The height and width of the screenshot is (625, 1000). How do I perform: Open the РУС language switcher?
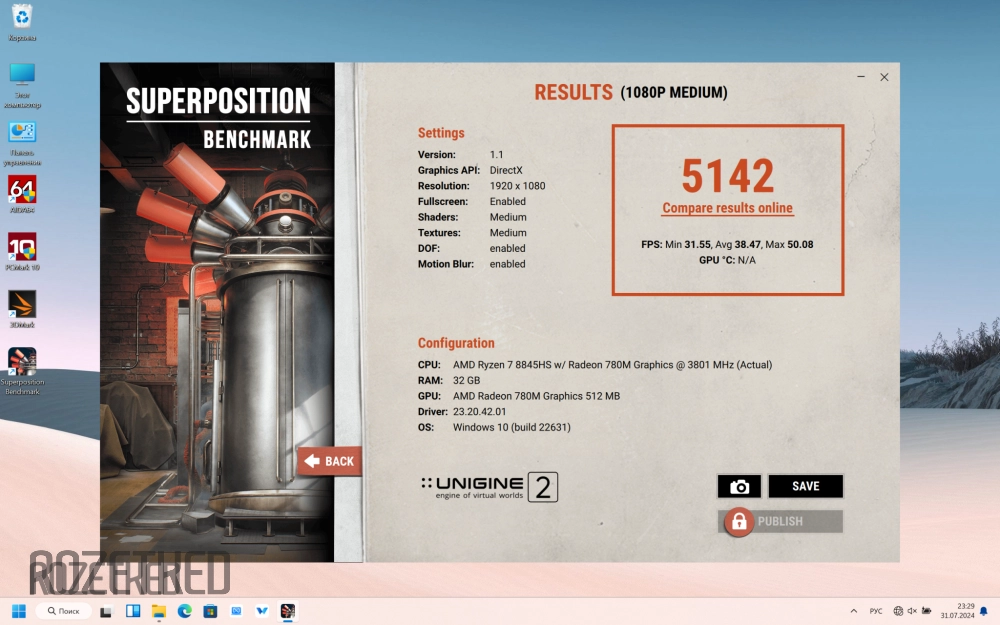click(876, 610)
